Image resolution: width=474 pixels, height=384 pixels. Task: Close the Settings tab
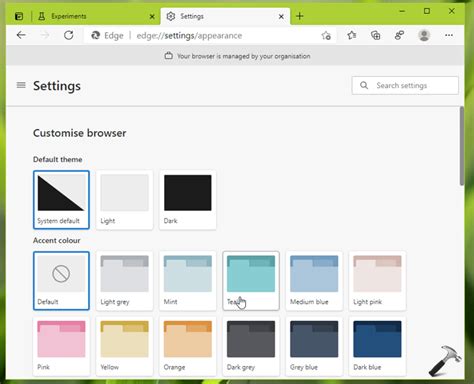point(281,16)
